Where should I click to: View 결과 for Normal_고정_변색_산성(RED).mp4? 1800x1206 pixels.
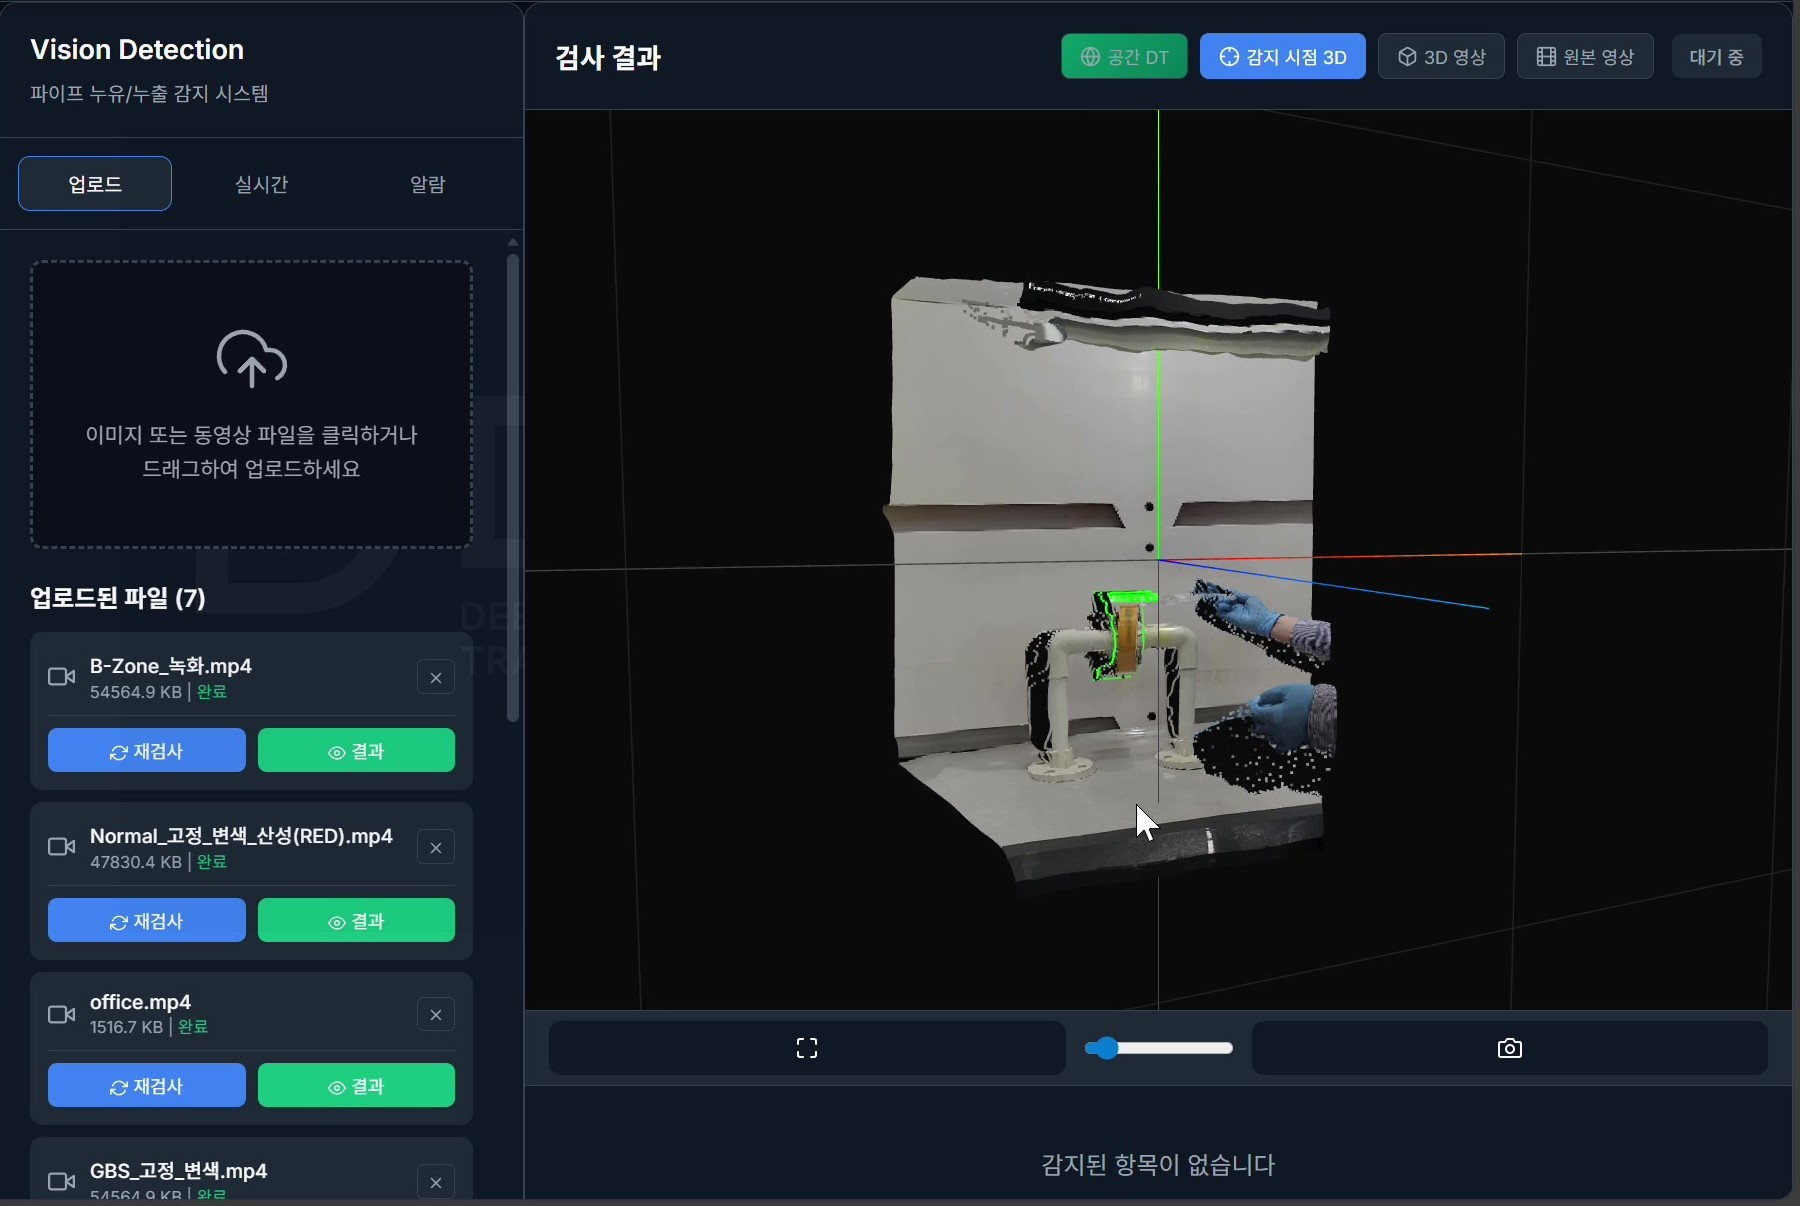(x=357, y=920)
